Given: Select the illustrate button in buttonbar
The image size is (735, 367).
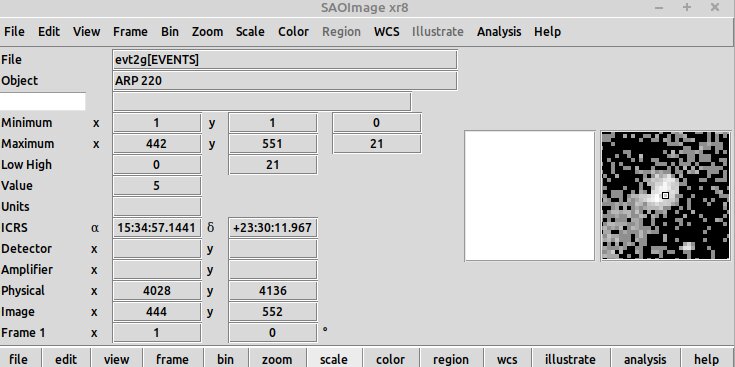Looking at the screenshot, I should 570,359.
